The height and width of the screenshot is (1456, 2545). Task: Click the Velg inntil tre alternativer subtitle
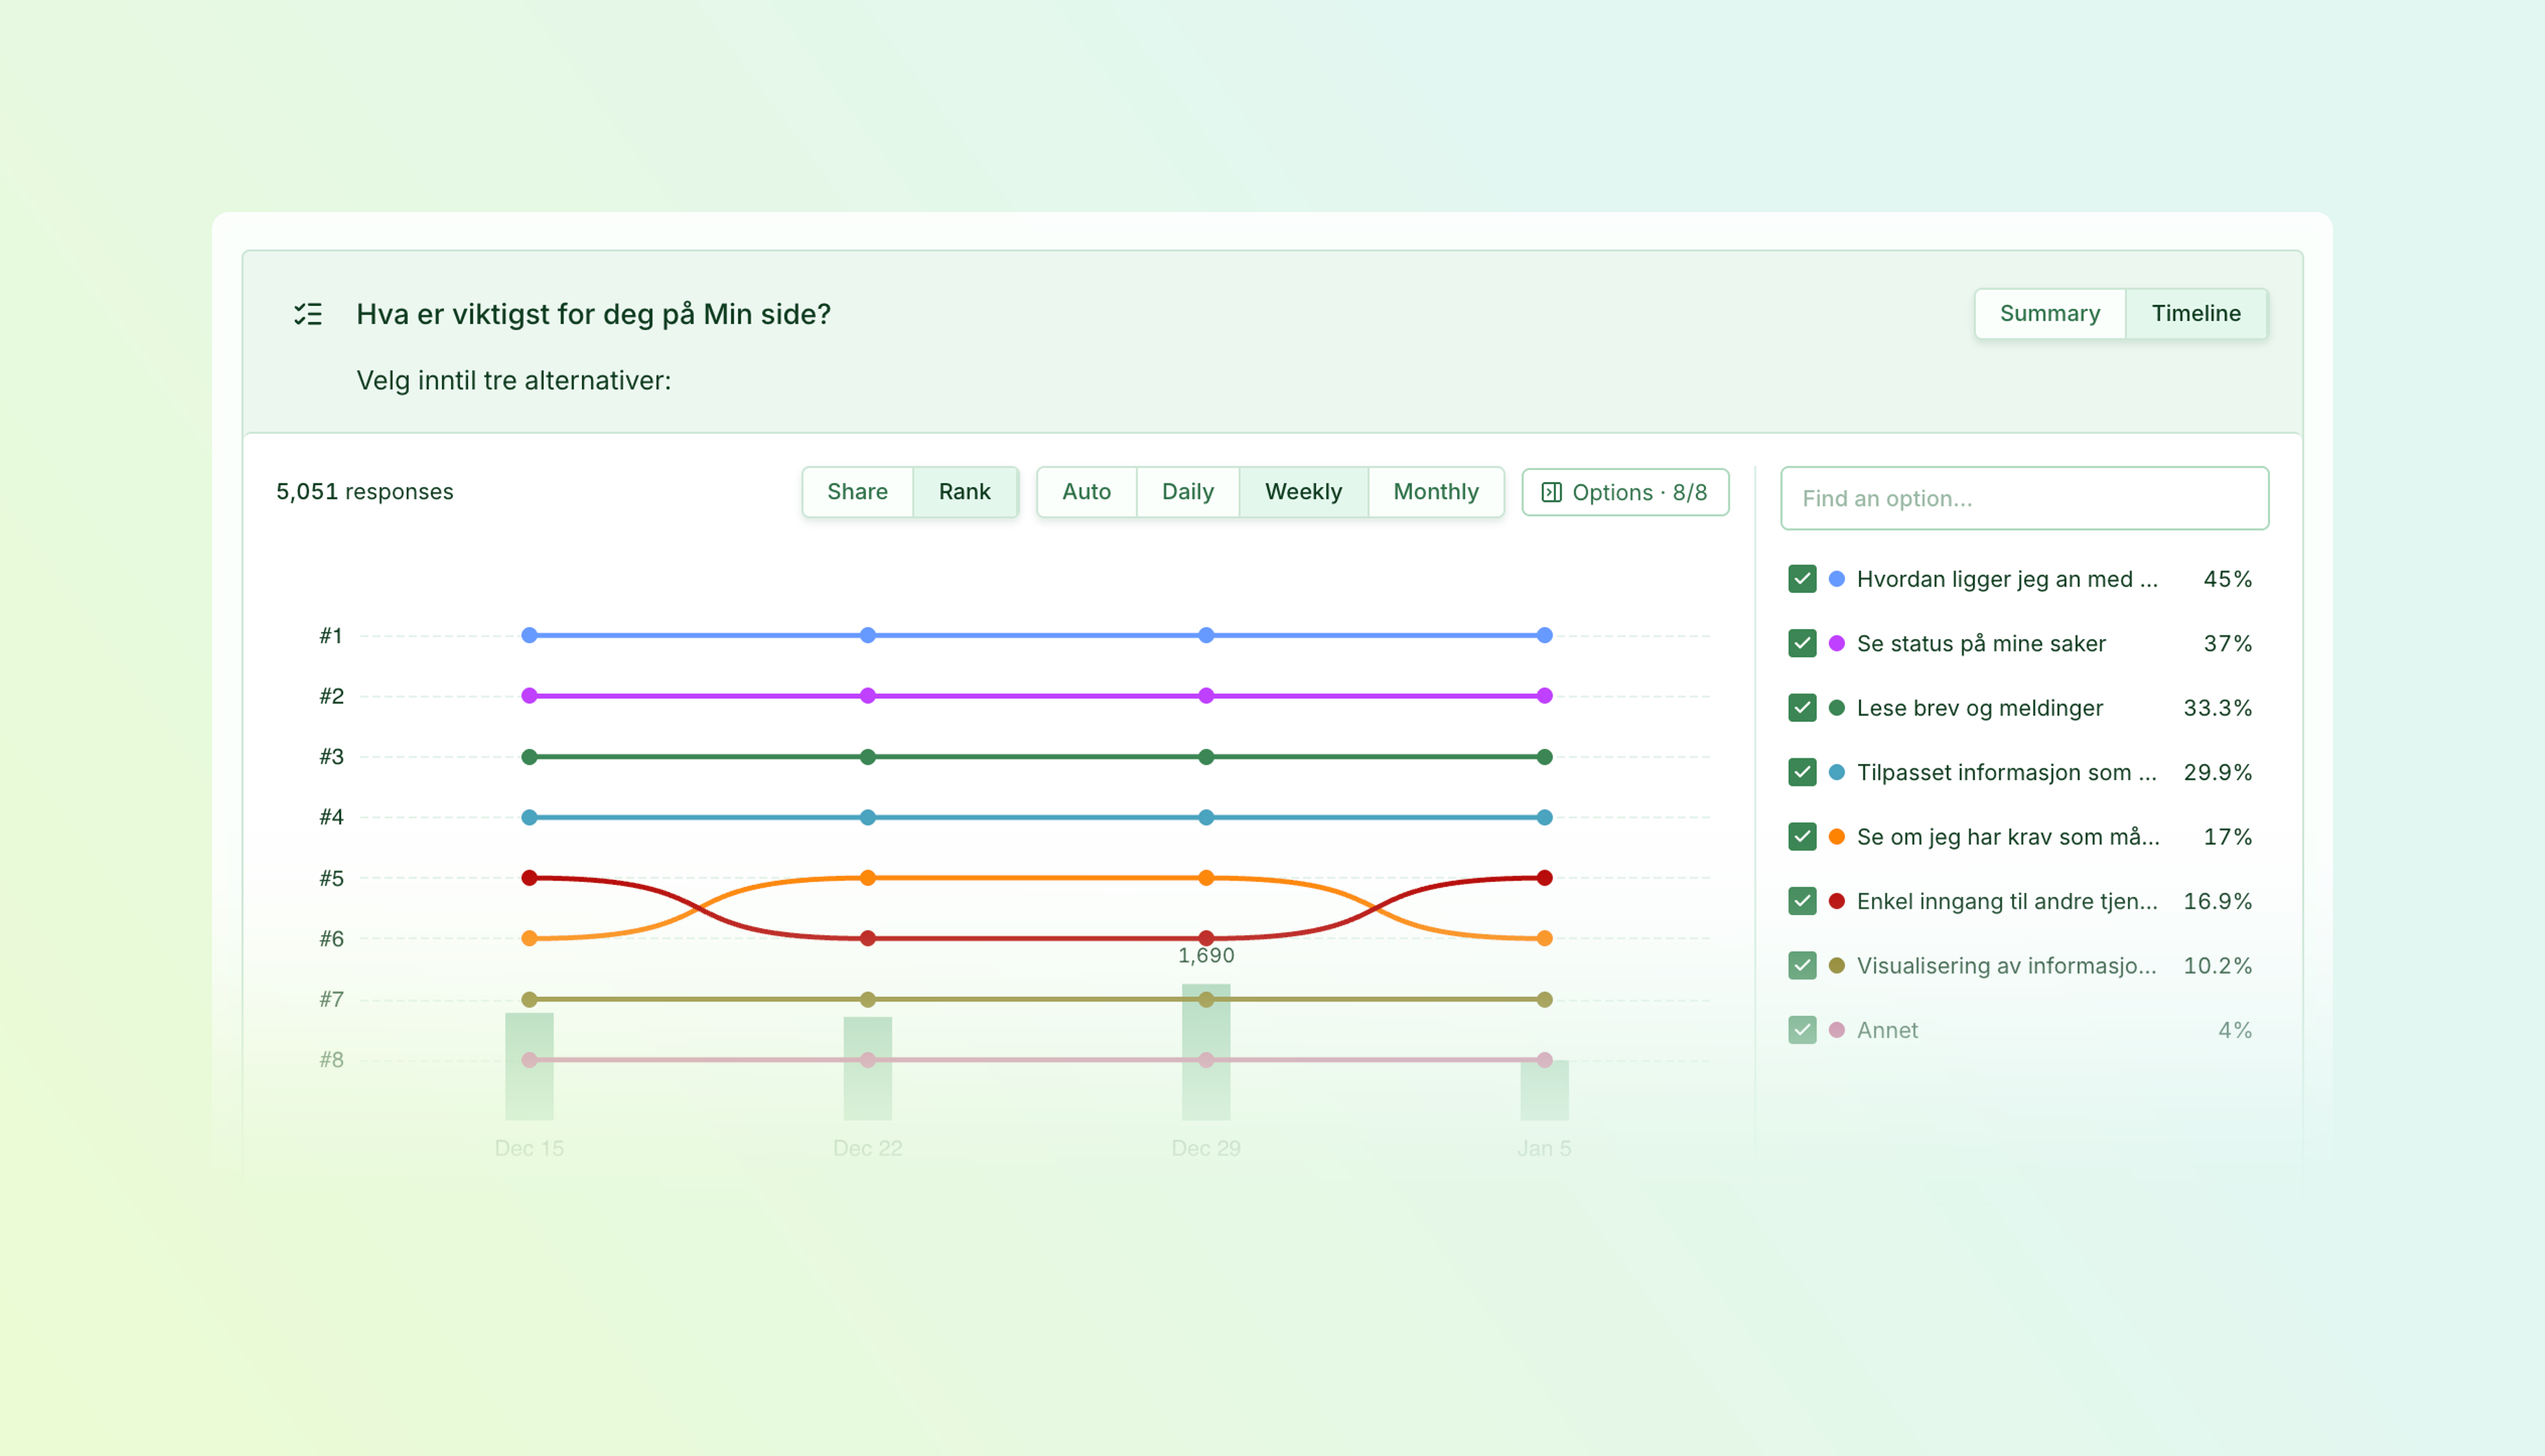513,380
